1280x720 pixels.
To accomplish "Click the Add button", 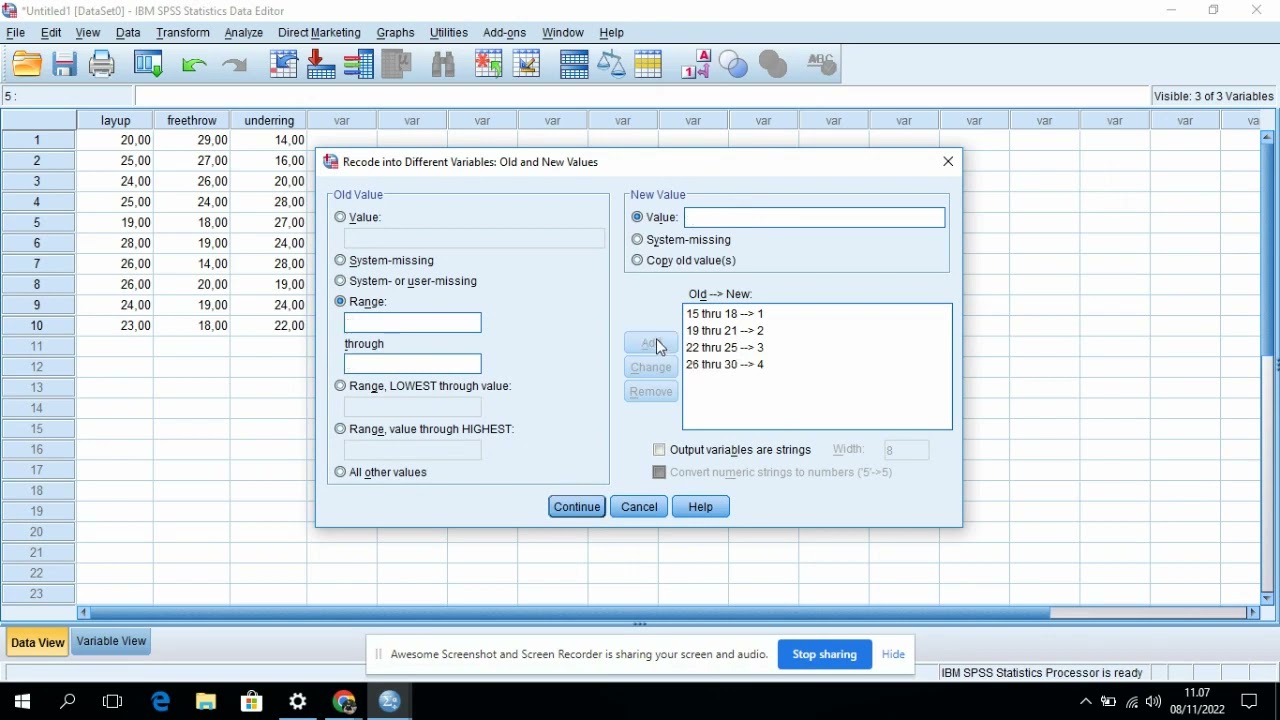I will point(651,343).
